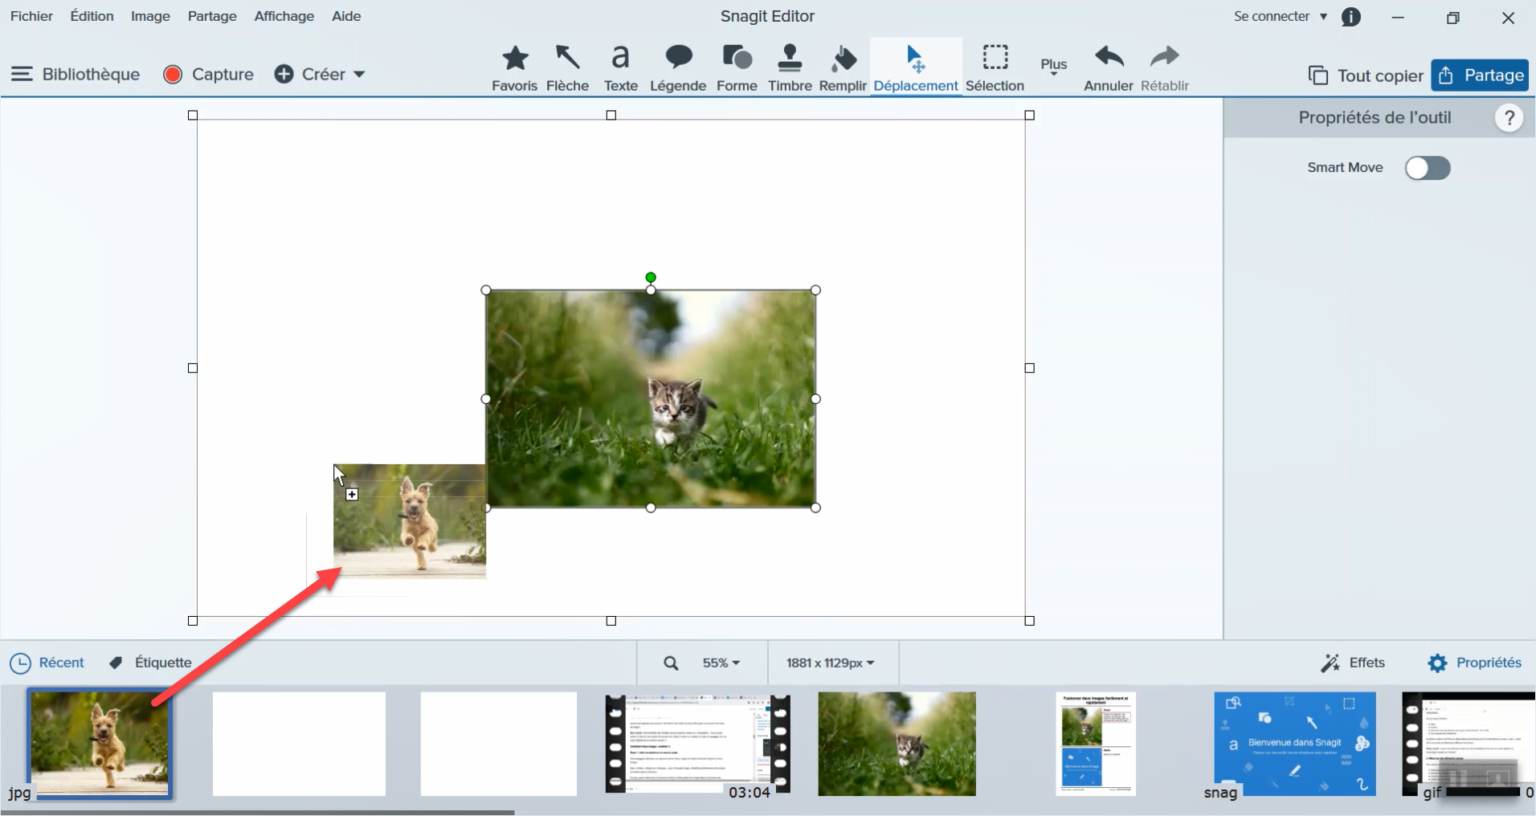The height and width of the screenshot is (816, 1536).
Task: Open the Aide menu
Action: point(346,16)
